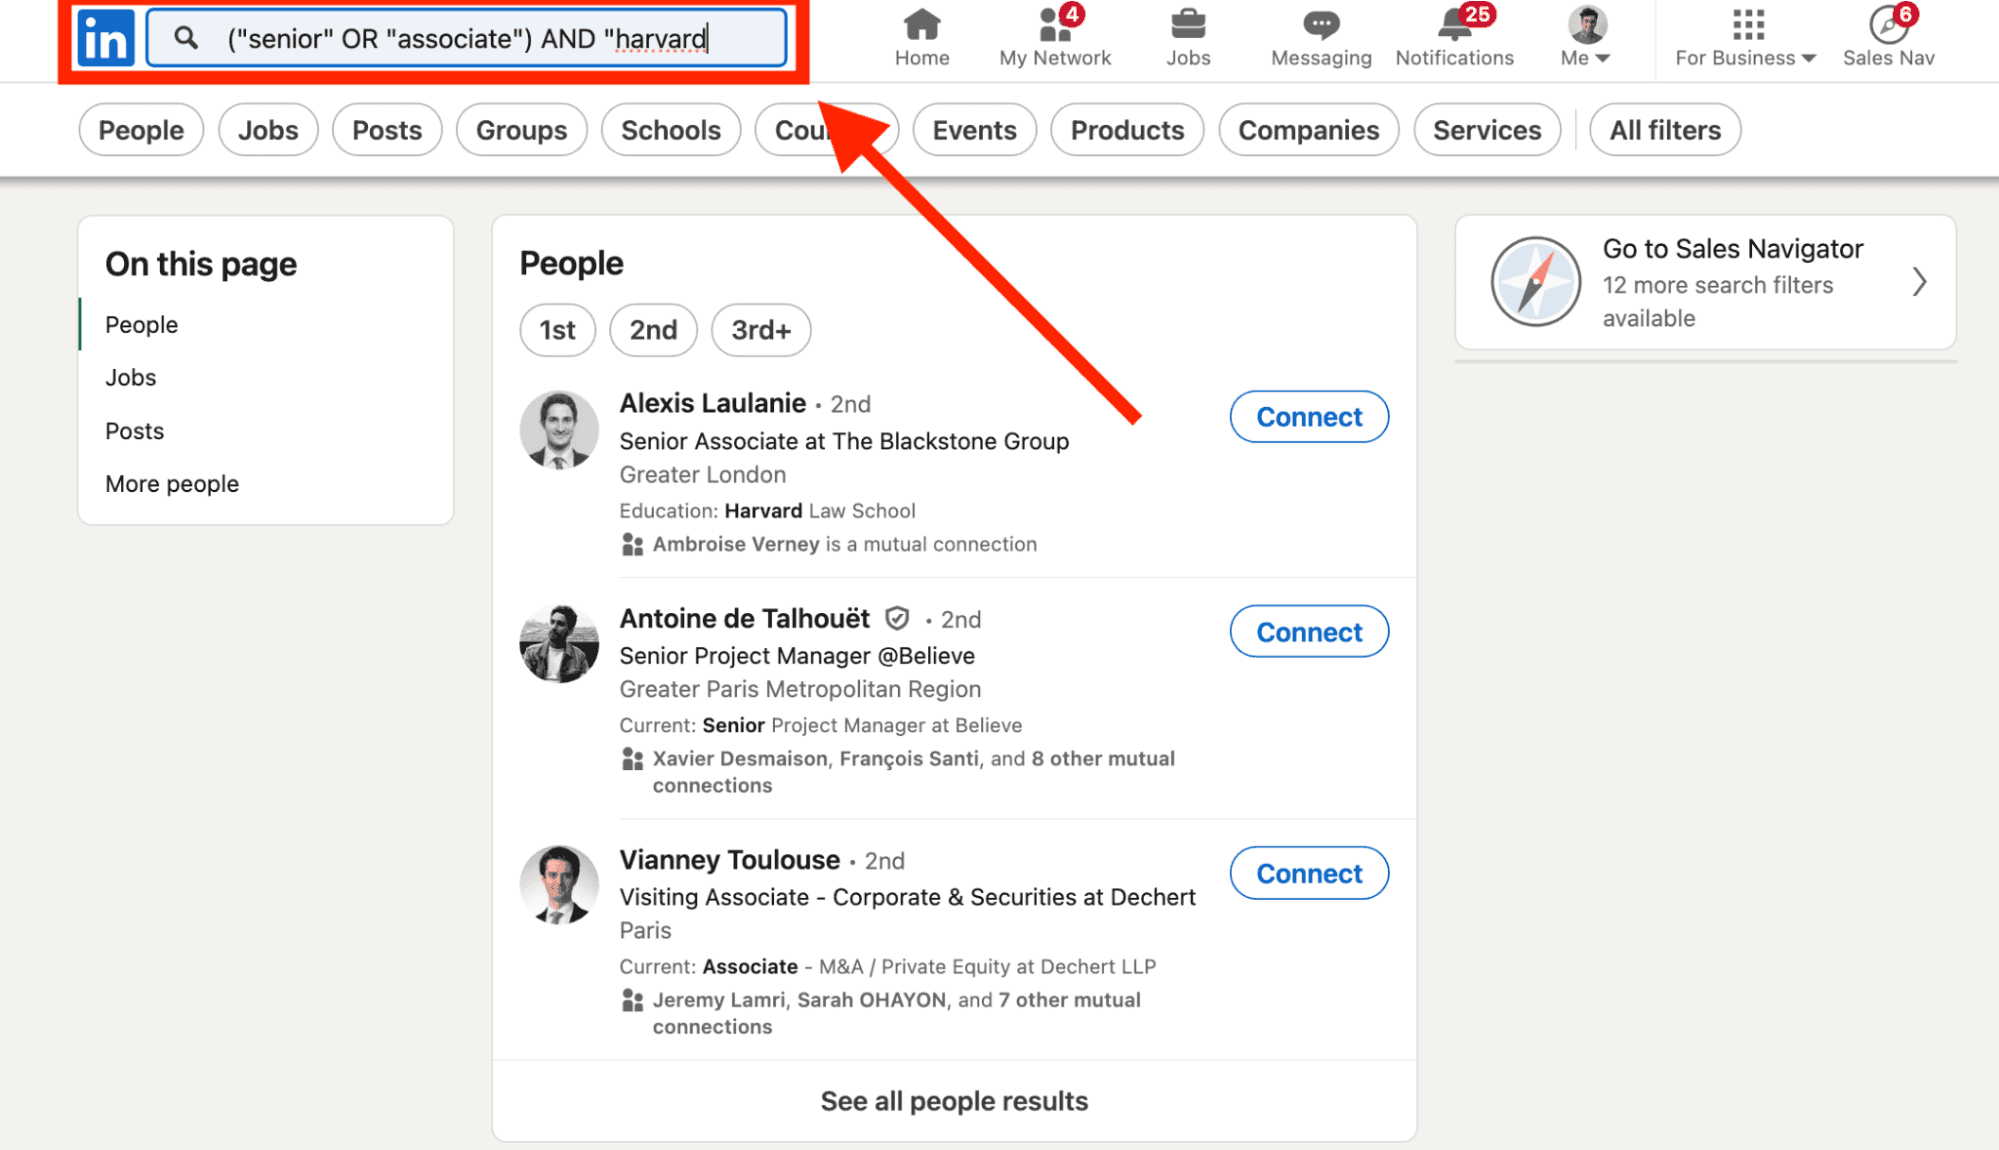Click mutual connections icon under Antoine de Talhouët
Image resolution: width=1999 pixels, height=1150 pixels.
[632, 759]
